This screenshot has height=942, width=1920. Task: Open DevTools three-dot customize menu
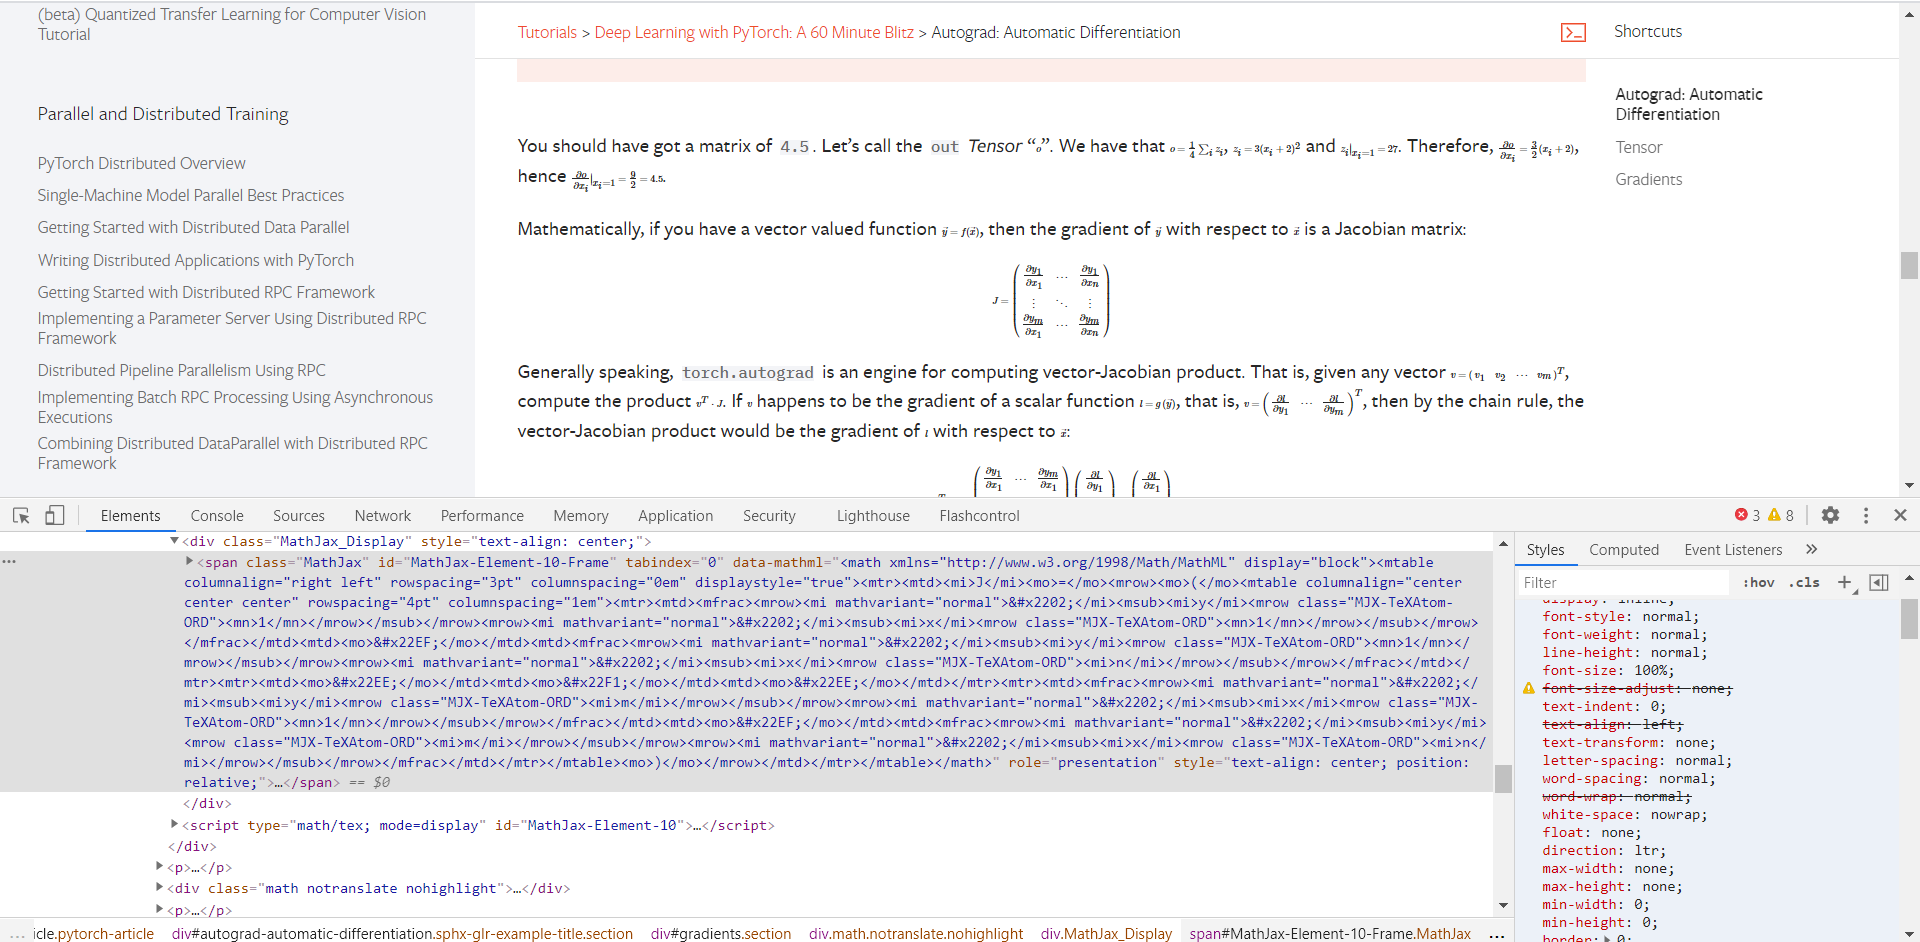(x=1866, y=515)
